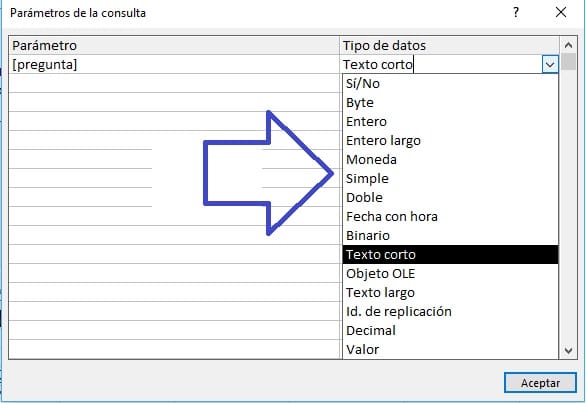
Task: Choose the Moneda option
Action: click(x=450, y=160)
